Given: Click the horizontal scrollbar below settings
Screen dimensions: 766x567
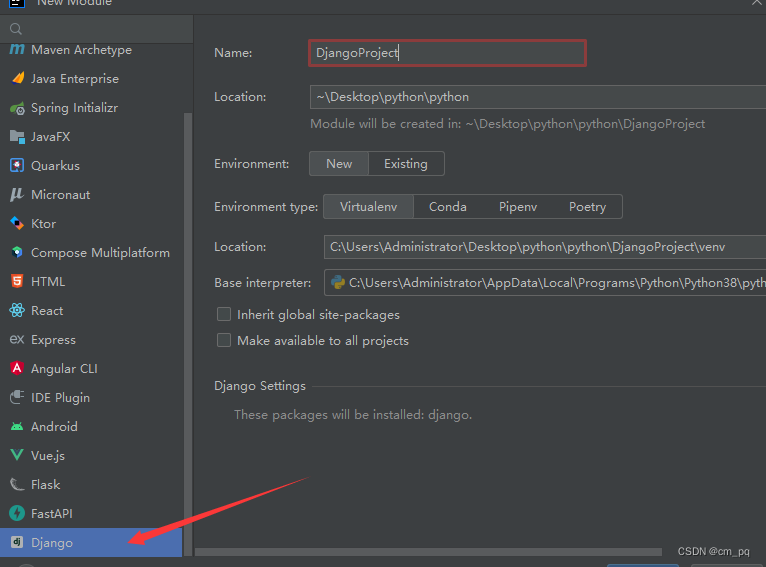Looking at the screenshot, I should (428, 552).
